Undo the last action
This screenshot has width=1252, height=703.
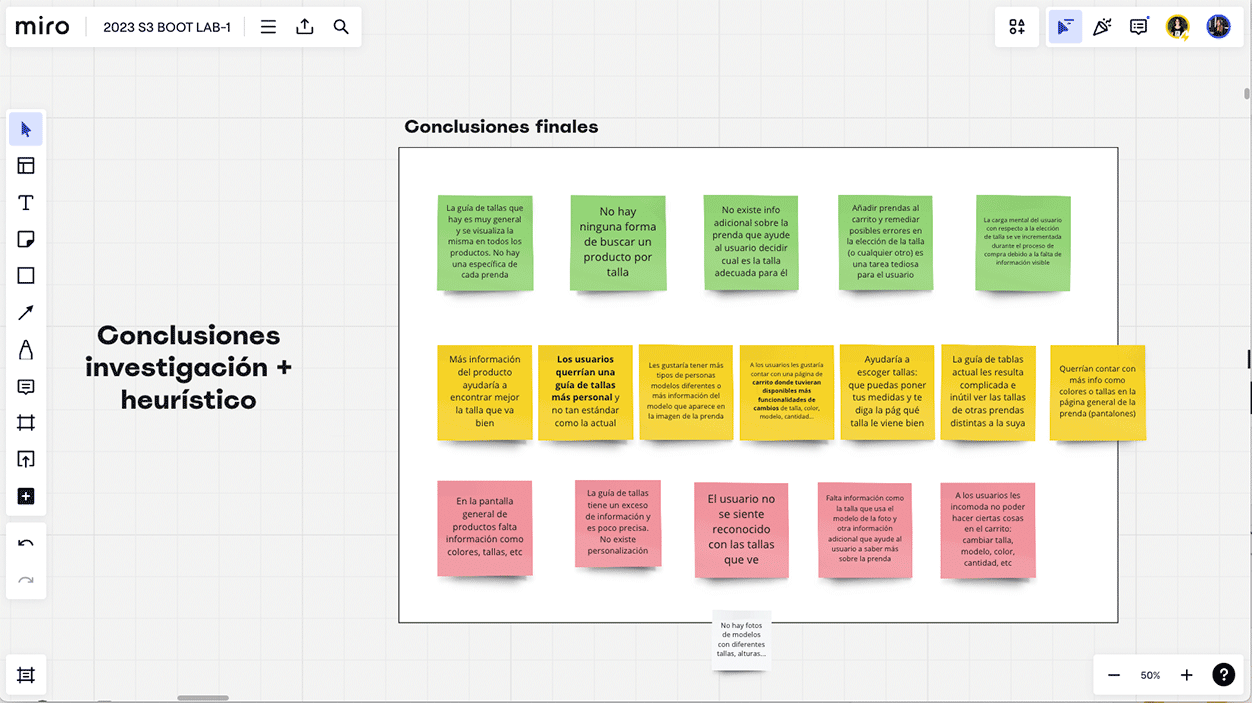[26, 543]
